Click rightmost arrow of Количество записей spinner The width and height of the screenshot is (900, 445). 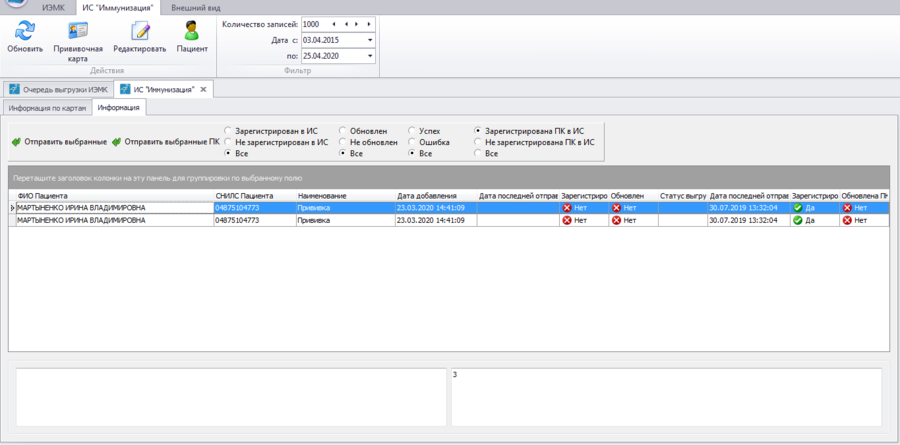click(x=370, y=23)
